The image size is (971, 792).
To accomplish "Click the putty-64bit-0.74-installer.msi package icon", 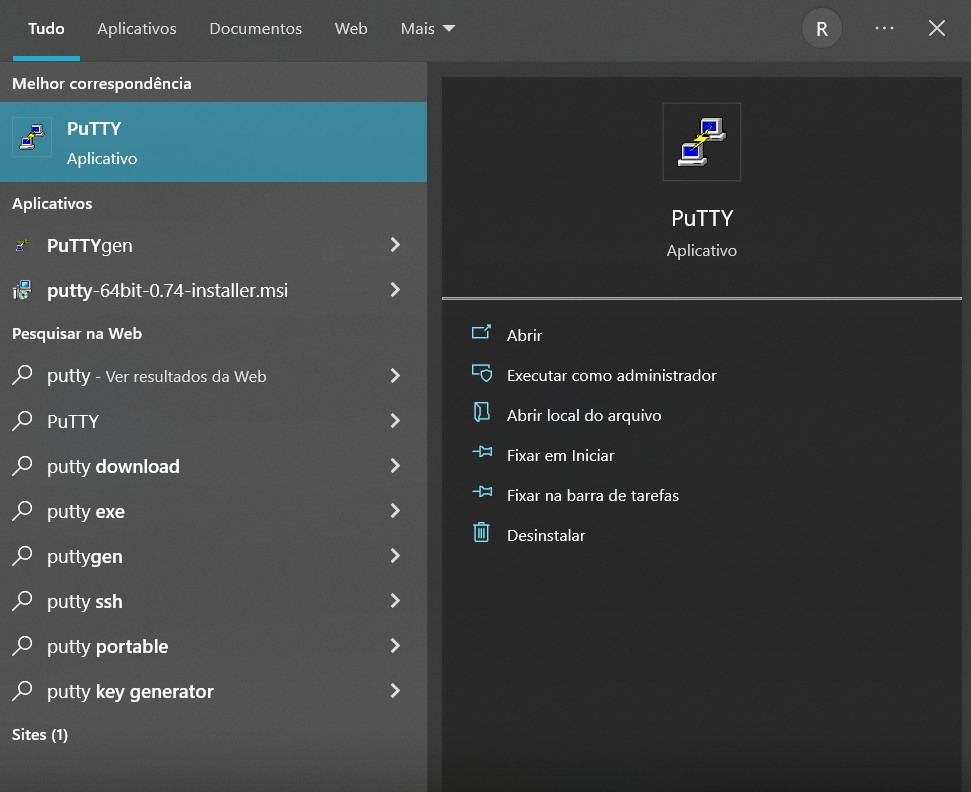I will (x=23, y=290).
